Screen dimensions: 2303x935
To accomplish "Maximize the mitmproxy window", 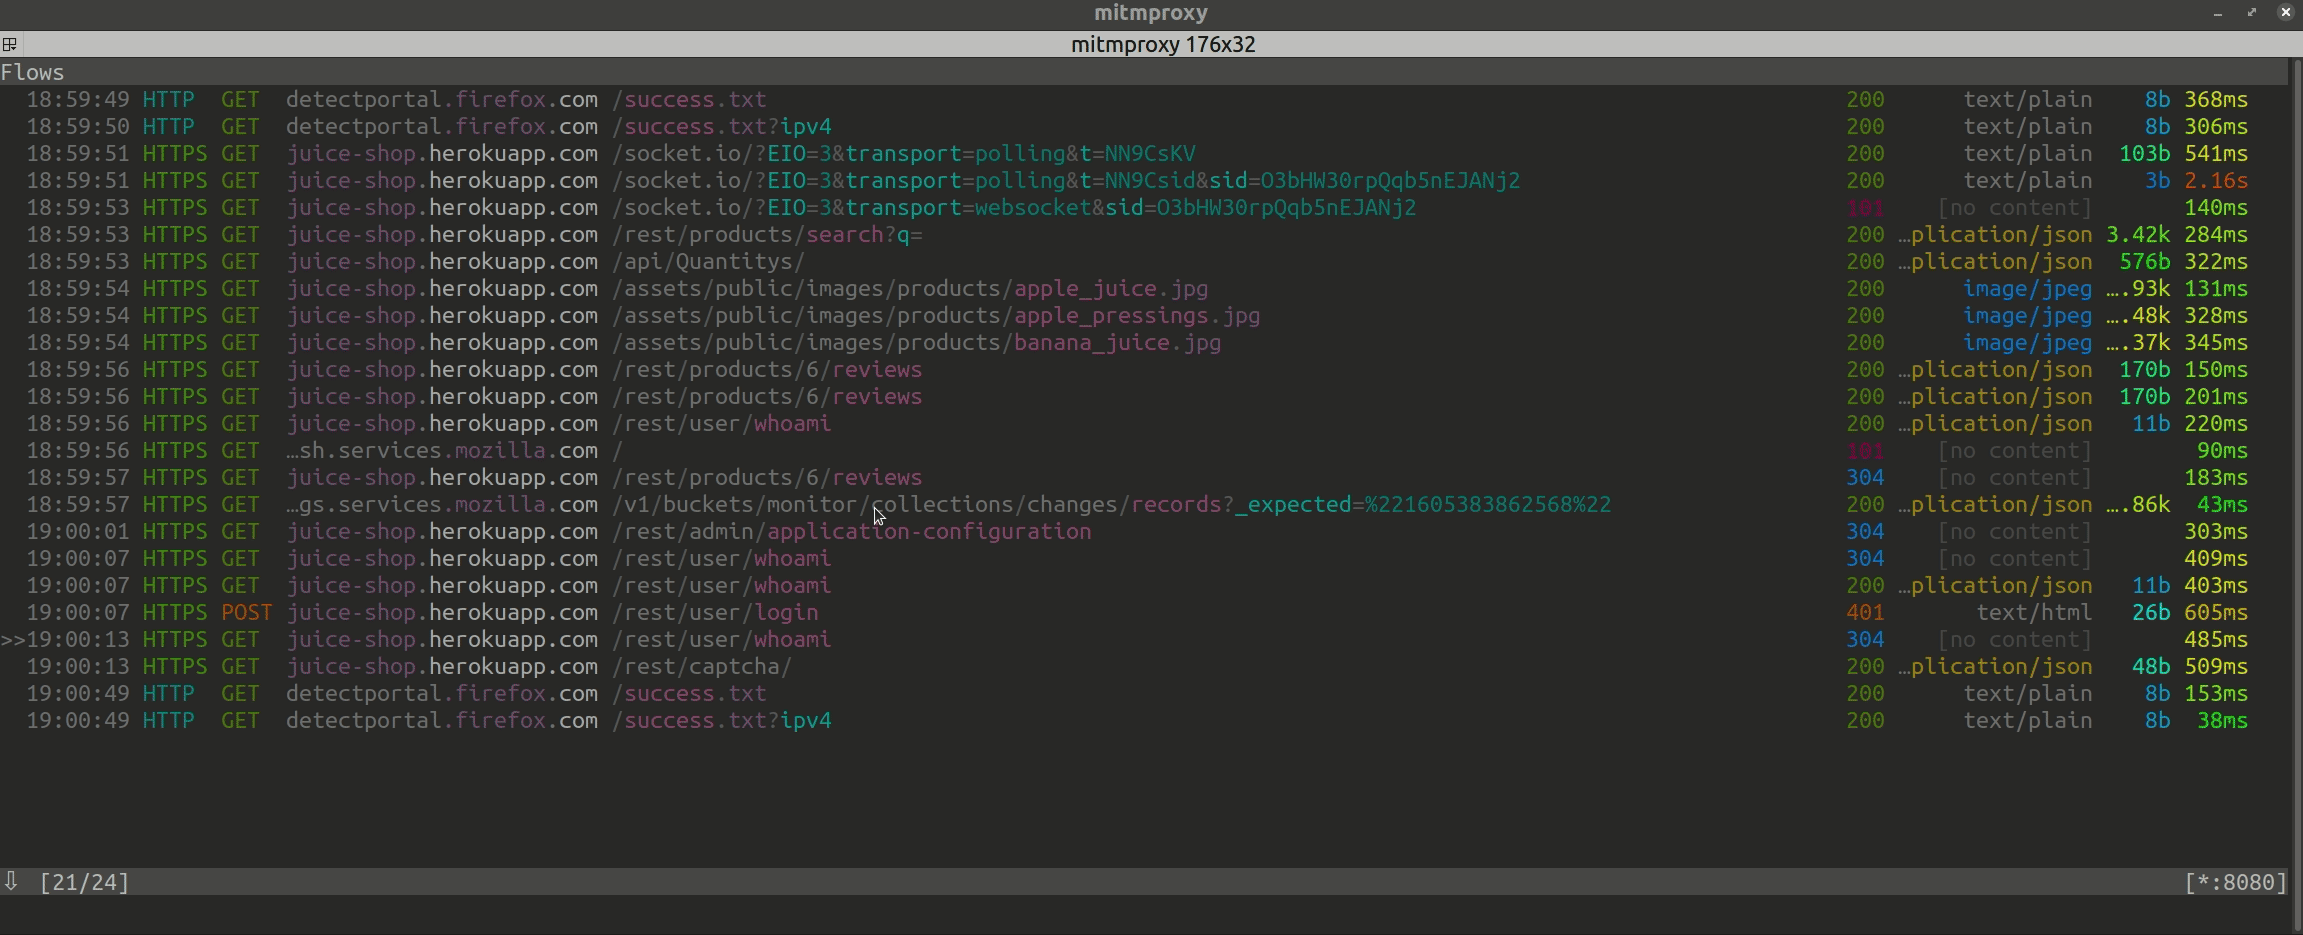I will pos(2252,13).
